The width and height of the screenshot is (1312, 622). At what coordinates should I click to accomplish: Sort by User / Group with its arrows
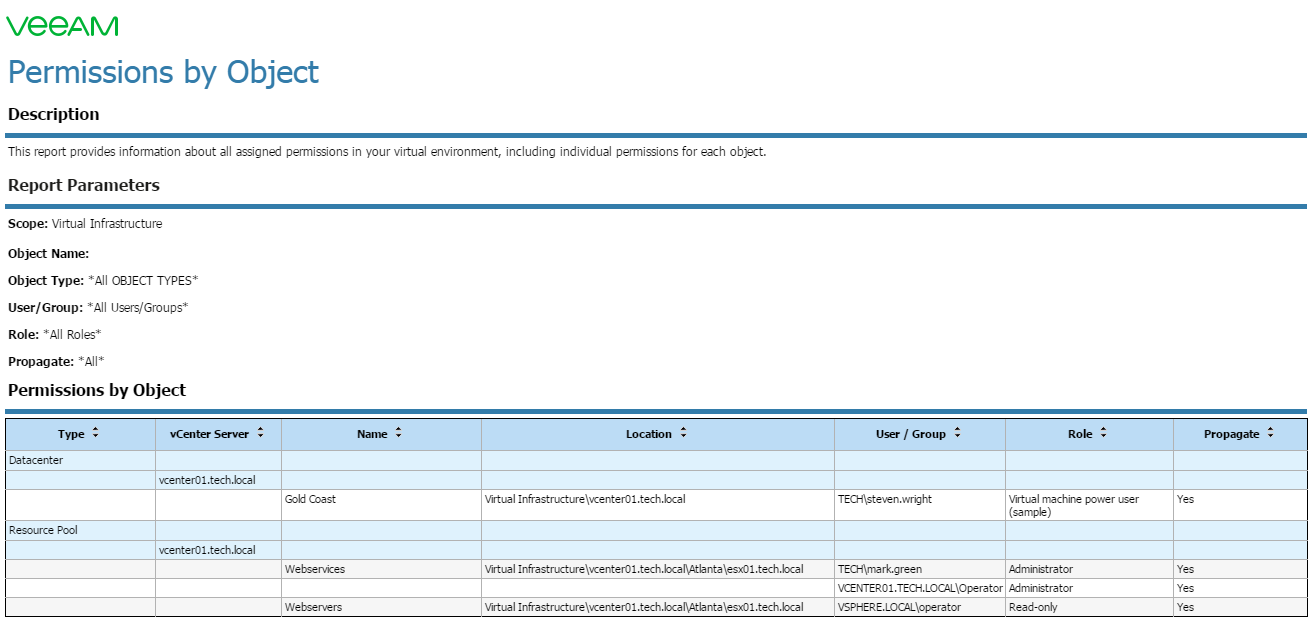pyautogui.click(x=957, y=433)
